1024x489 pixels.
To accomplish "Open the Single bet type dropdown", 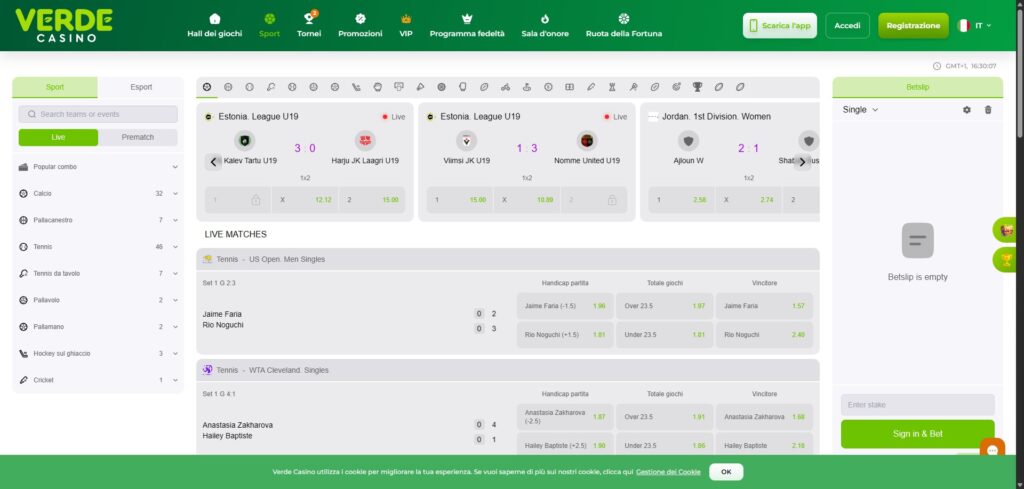I will pos(860,110).
